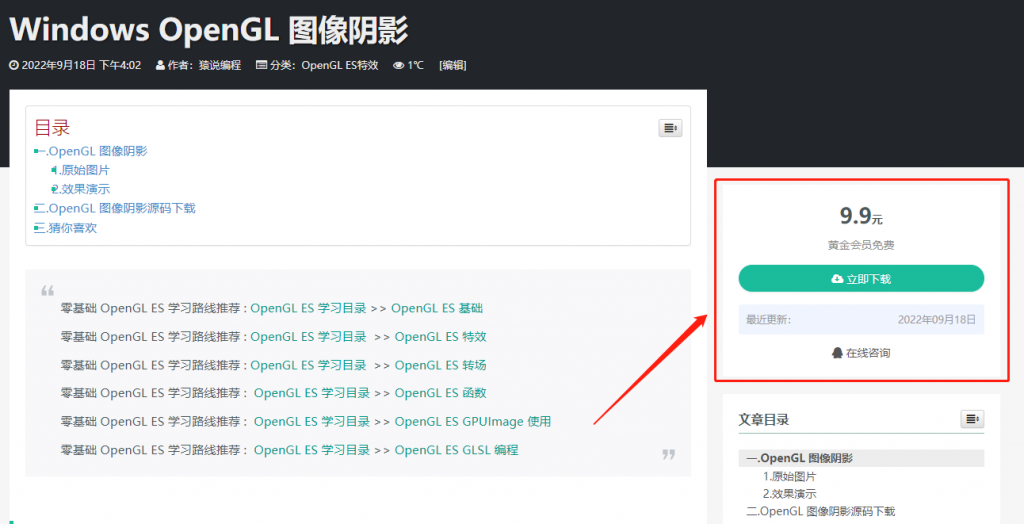Image resolution: width=1024 pixels, height=524 pixels.
Task: Open the OpenGL ES GPUImage 使用 link
Action: [x=473, y=421]
